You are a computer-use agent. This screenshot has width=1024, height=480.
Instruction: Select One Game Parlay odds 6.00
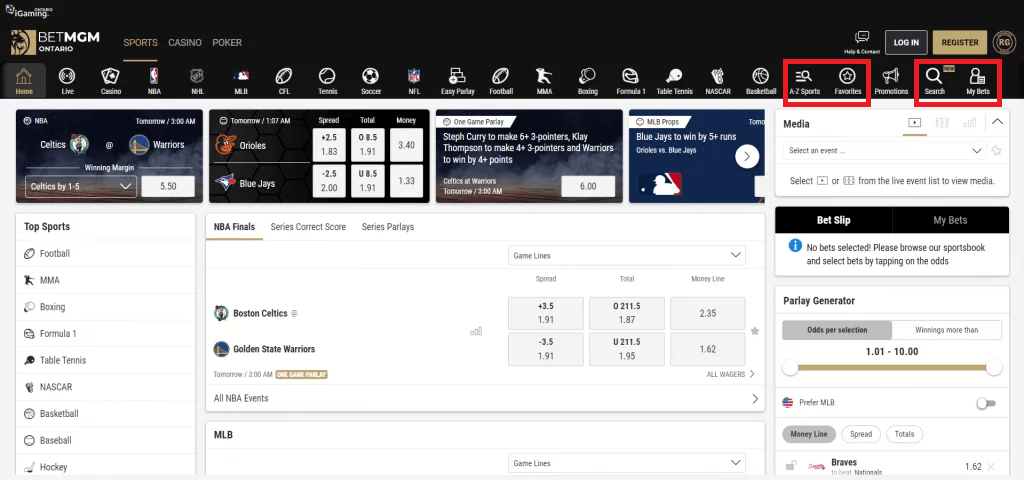tap(588, 186)
